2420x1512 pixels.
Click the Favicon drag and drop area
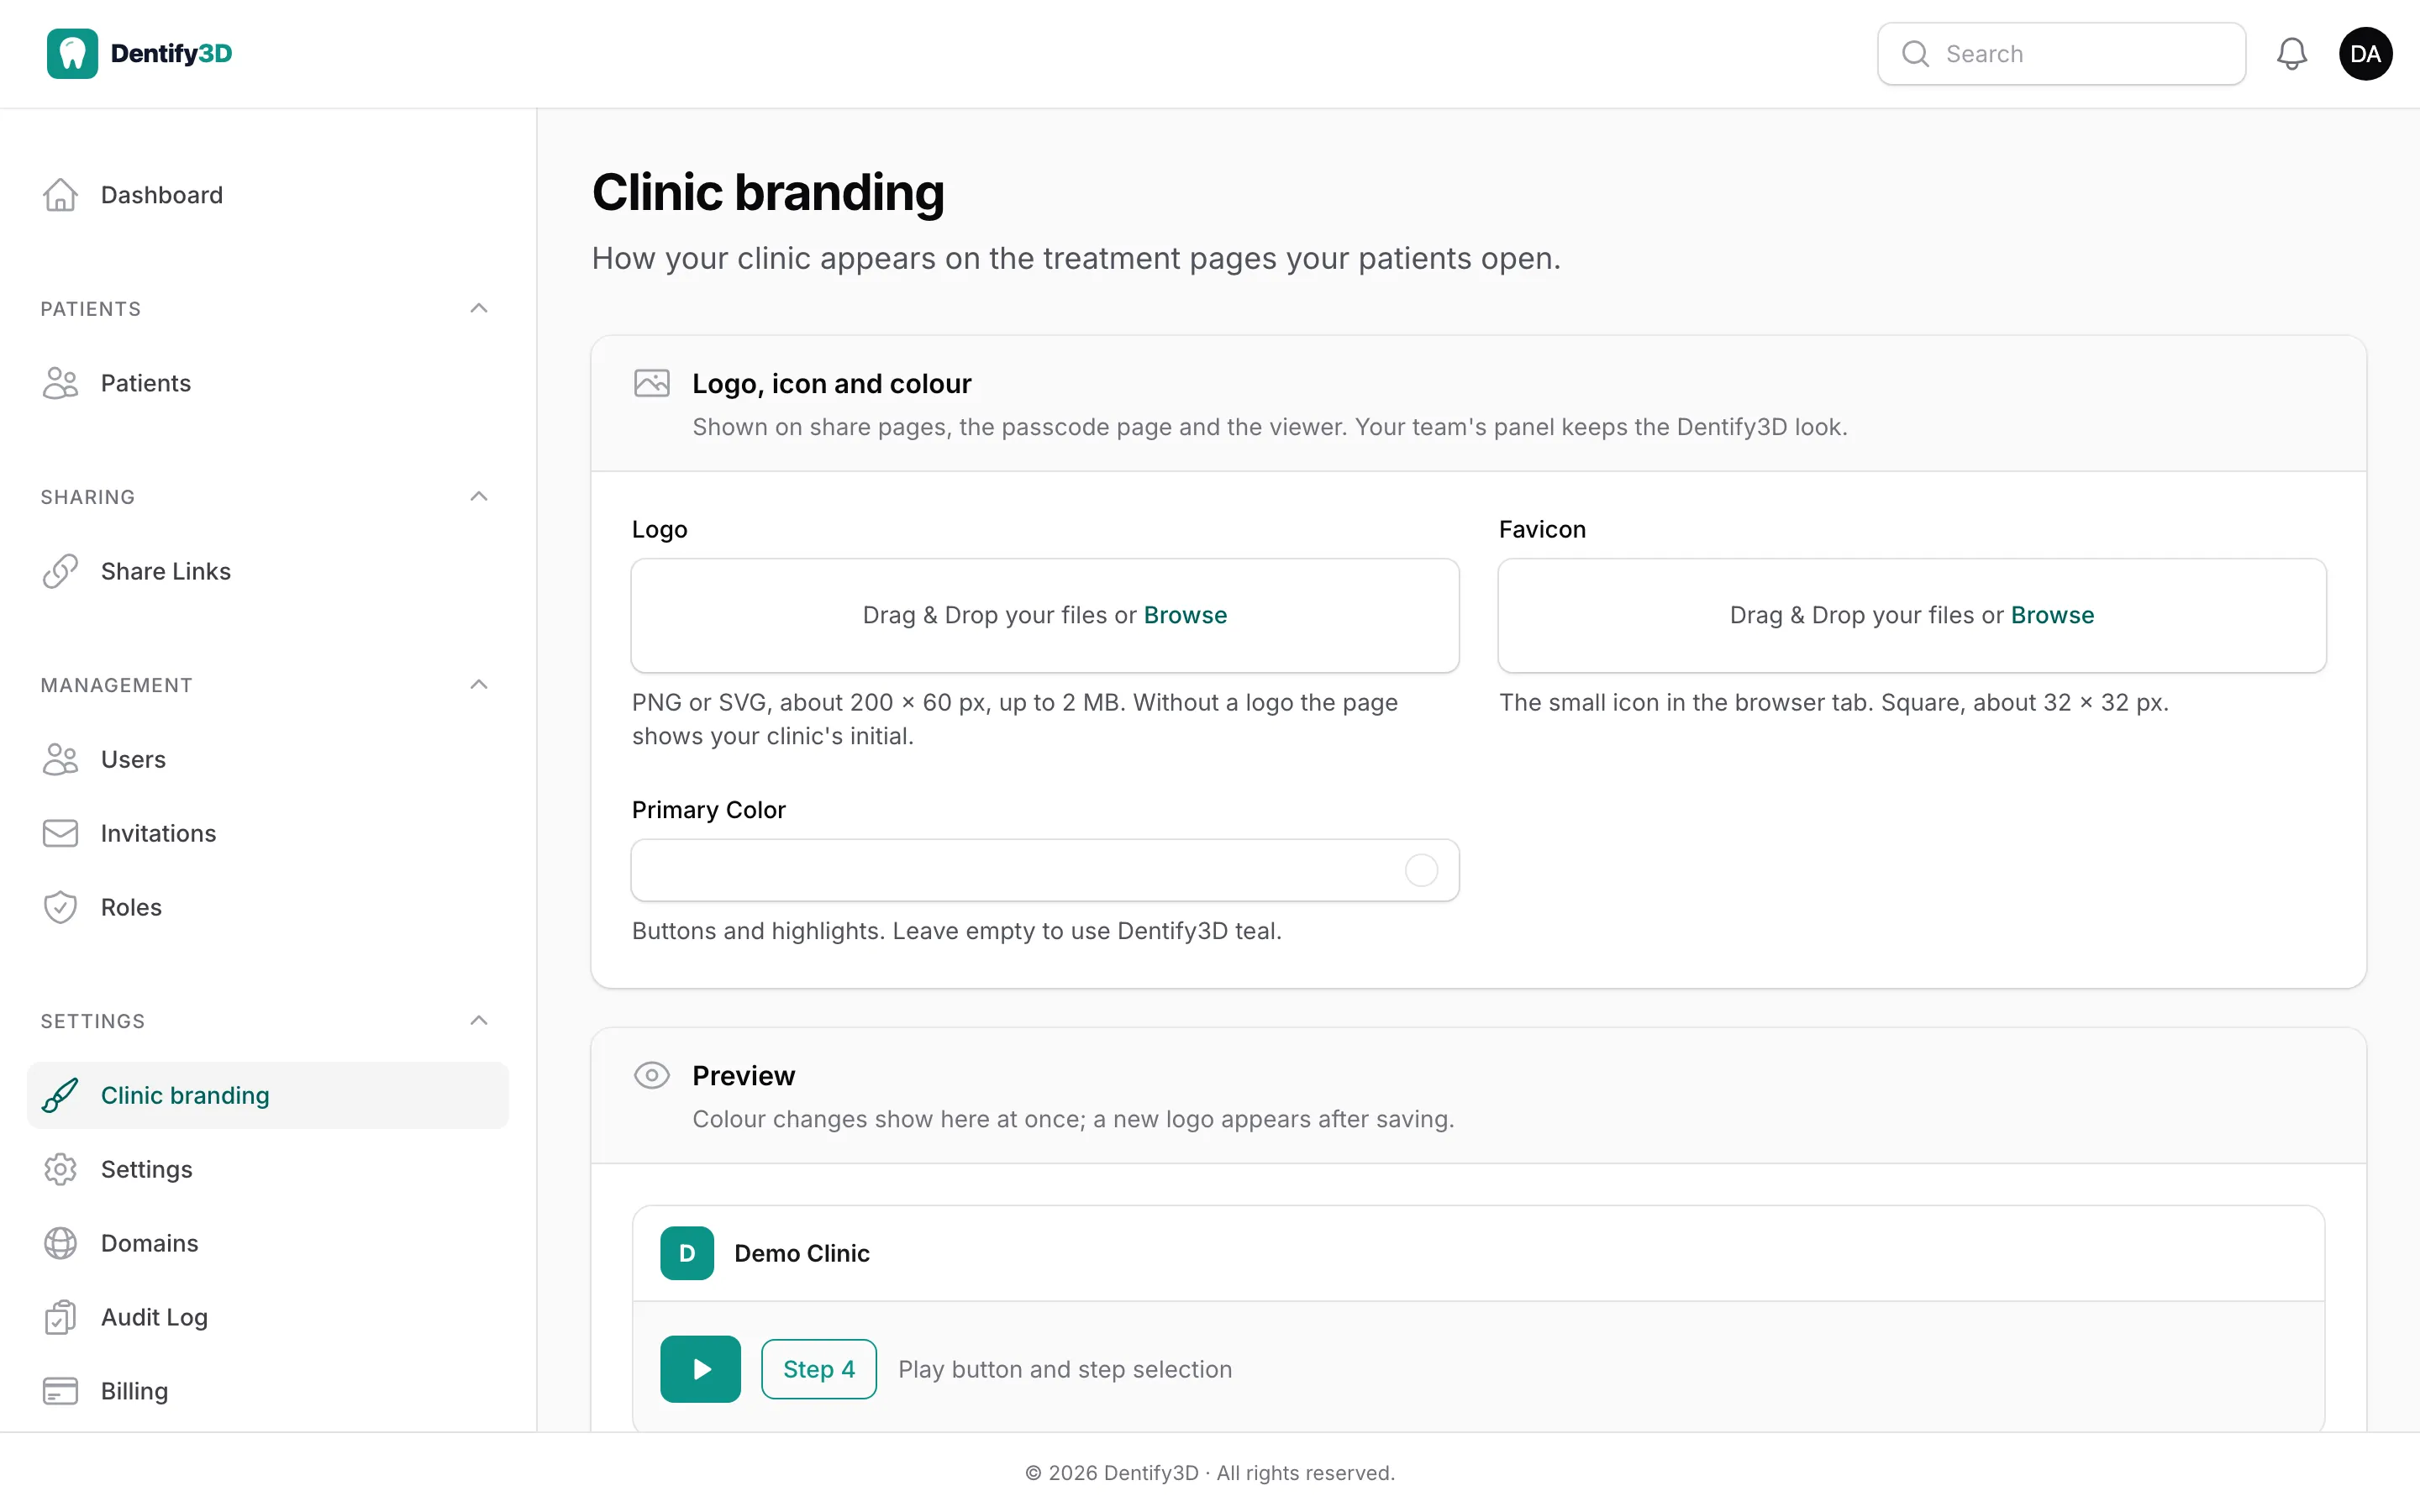(1911, 615)
